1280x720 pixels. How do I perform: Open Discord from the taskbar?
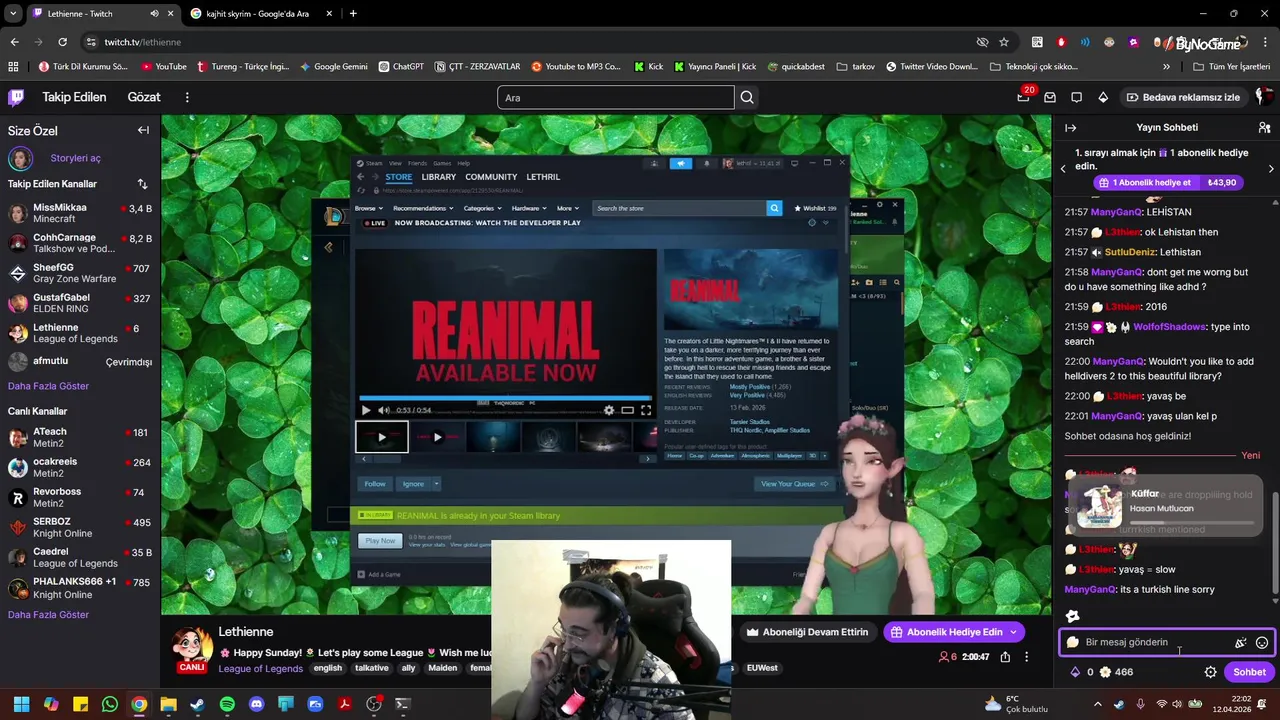[257, 704]
